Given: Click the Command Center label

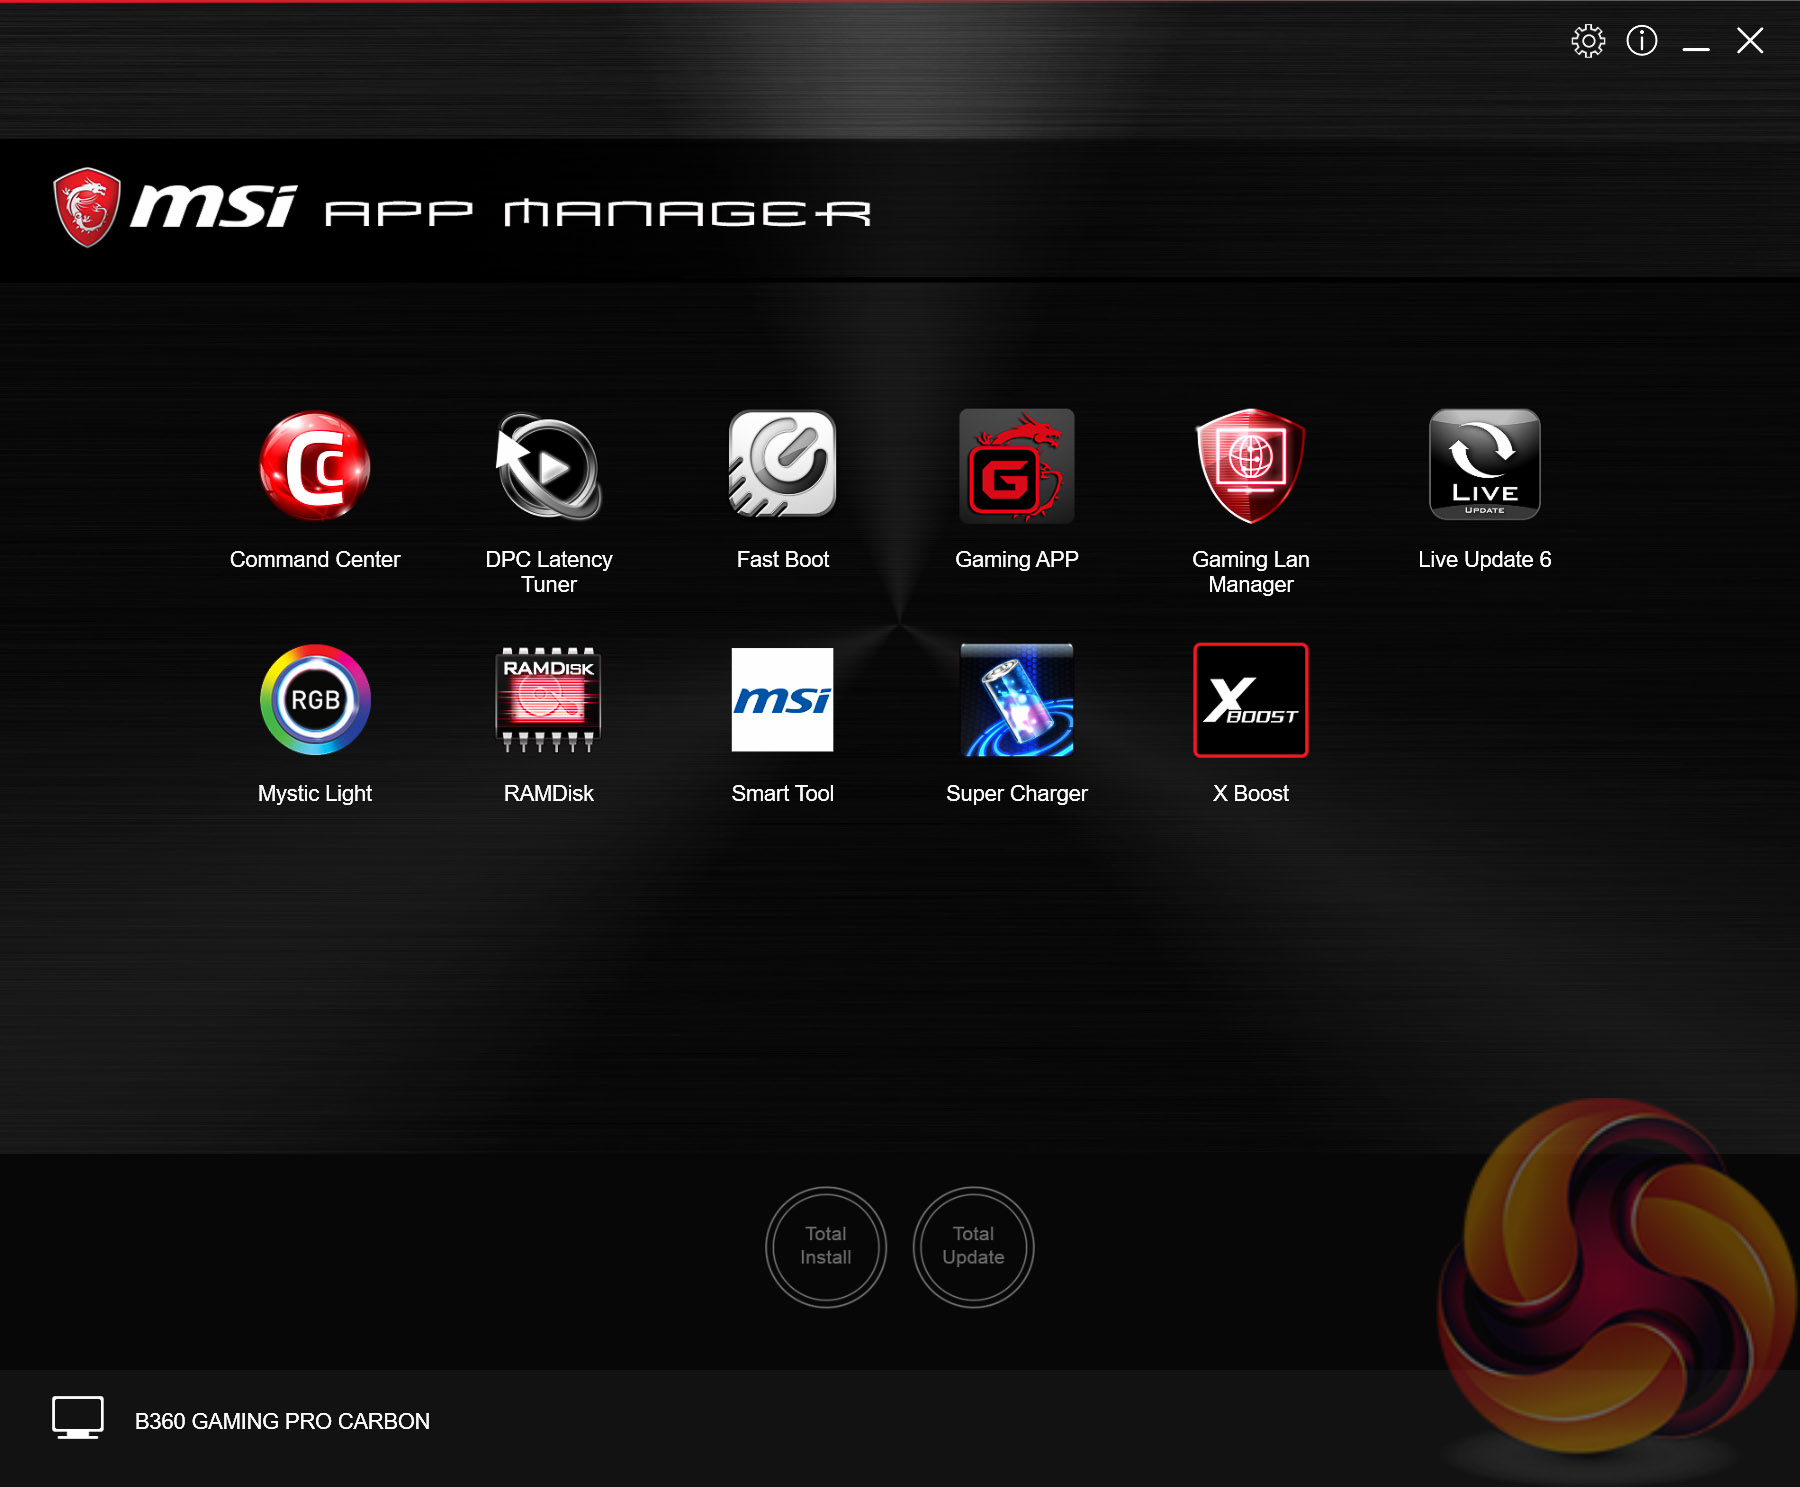Looking at the screenshot, I should tap(315, 560).
